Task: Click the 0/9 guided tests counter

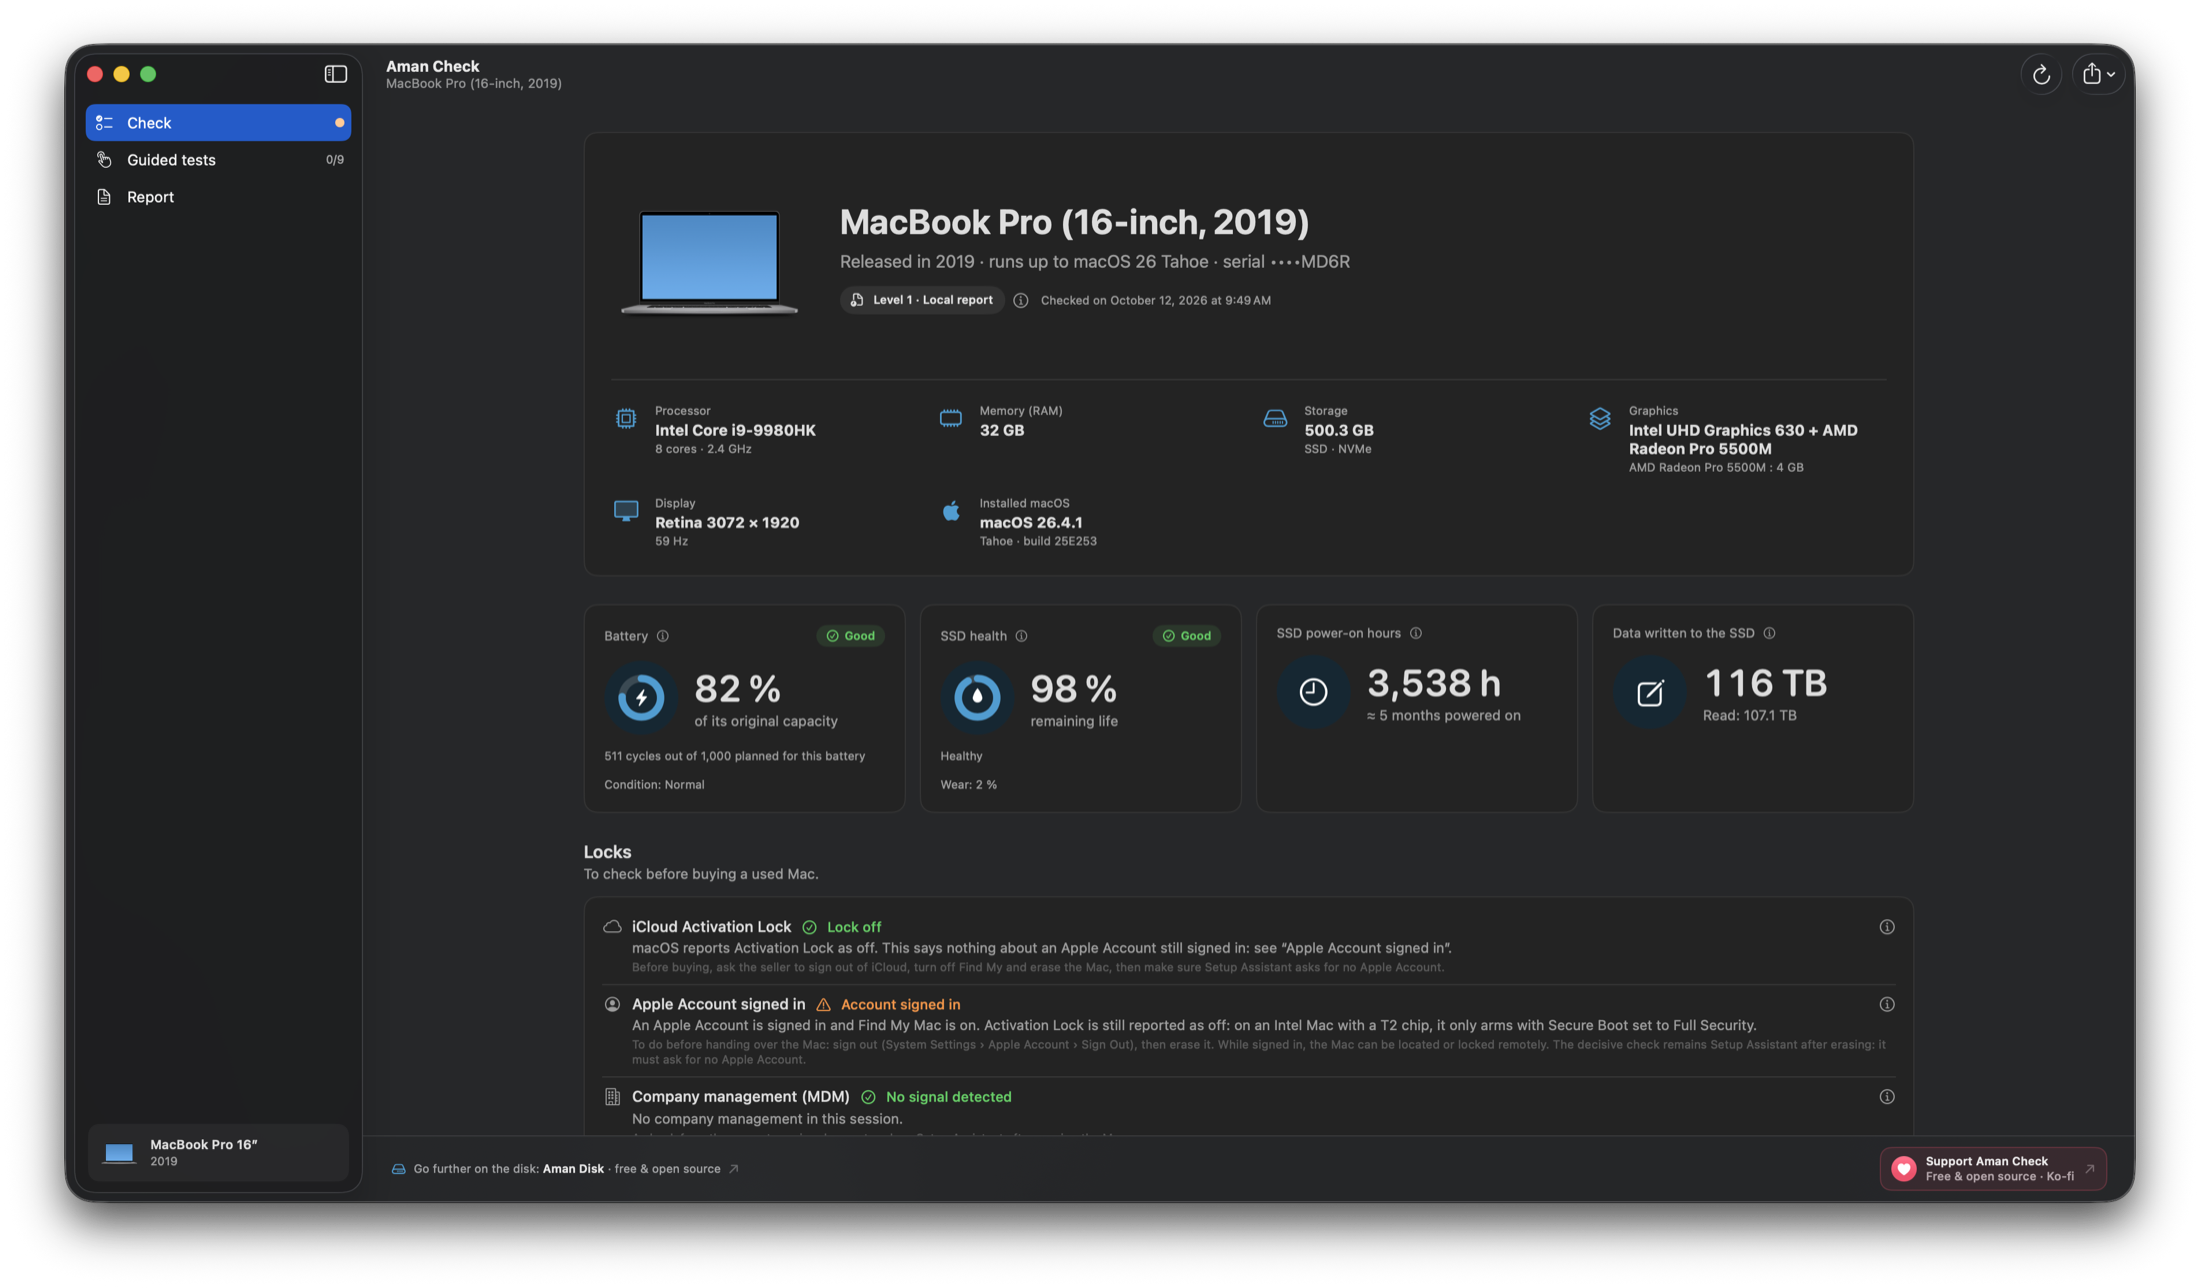Action: click(x=335, y=160)
